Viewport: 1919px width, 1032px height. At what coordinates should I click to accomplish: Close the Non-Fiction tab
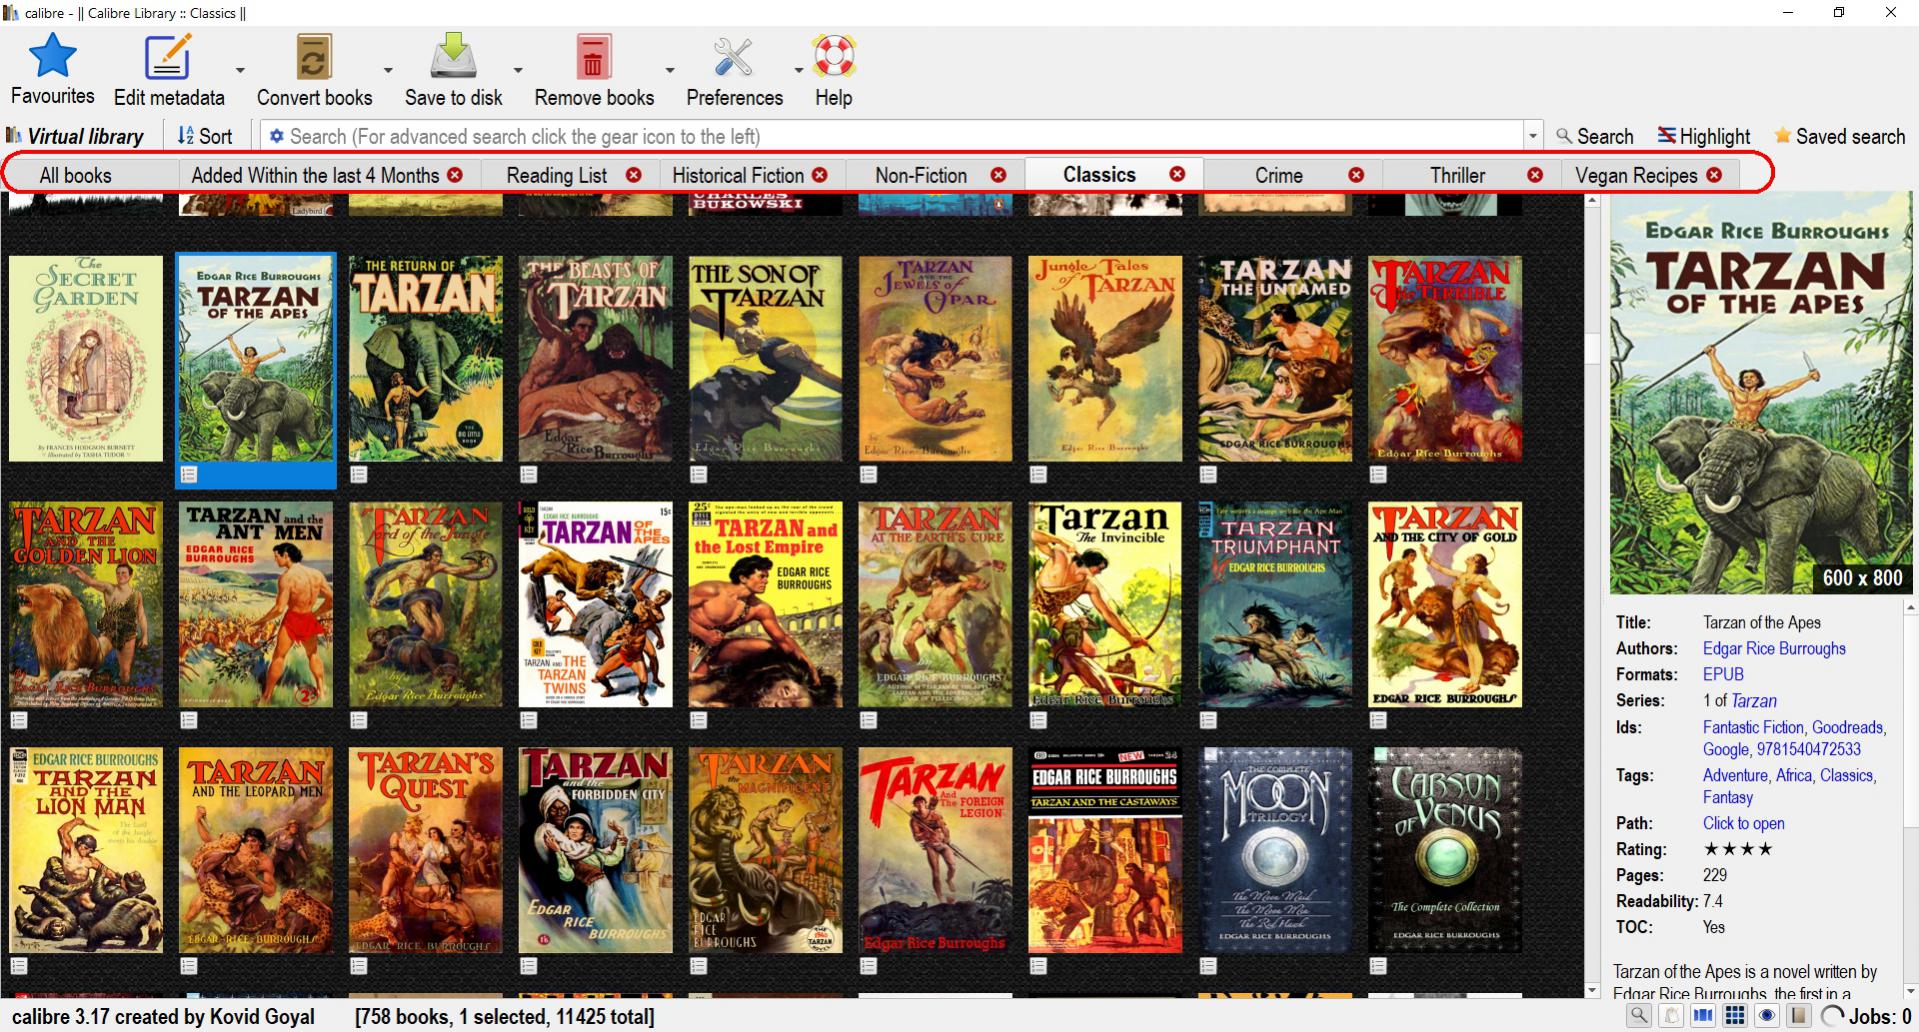click(998, 175)
